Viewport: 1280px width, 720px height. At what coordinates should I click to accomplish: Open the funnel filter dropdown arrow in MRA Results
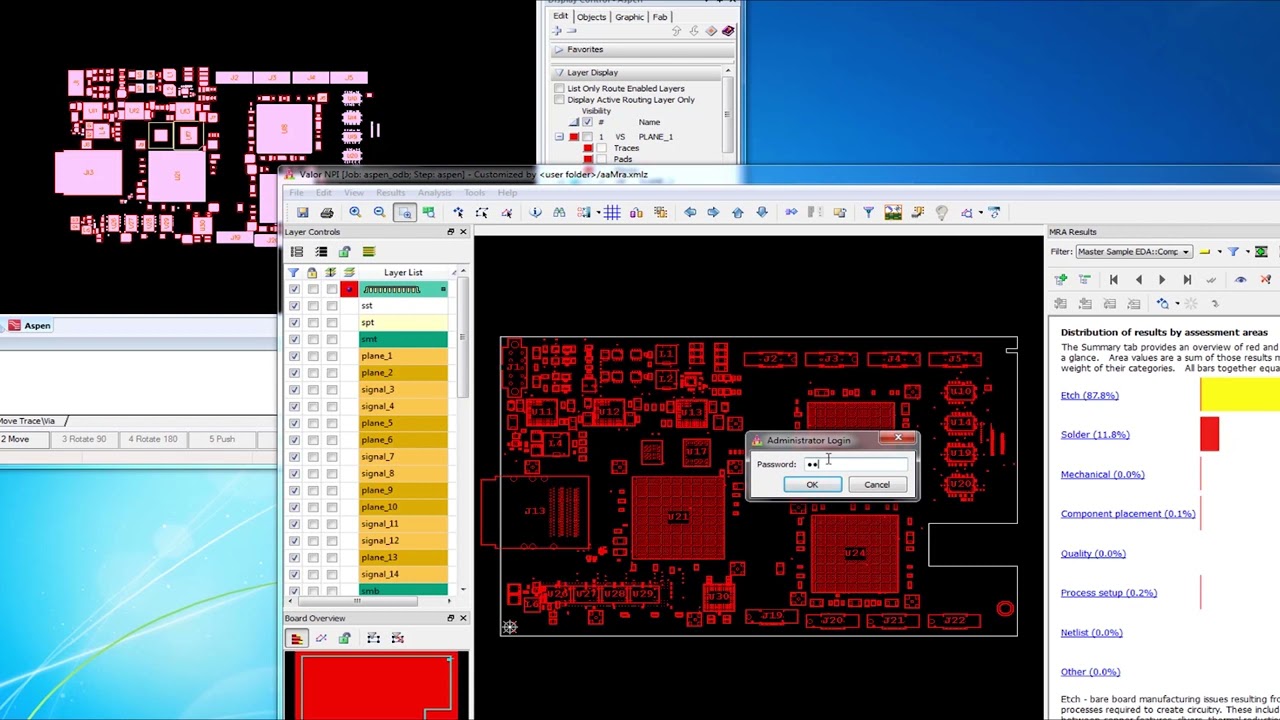(x=1246, y=252)
